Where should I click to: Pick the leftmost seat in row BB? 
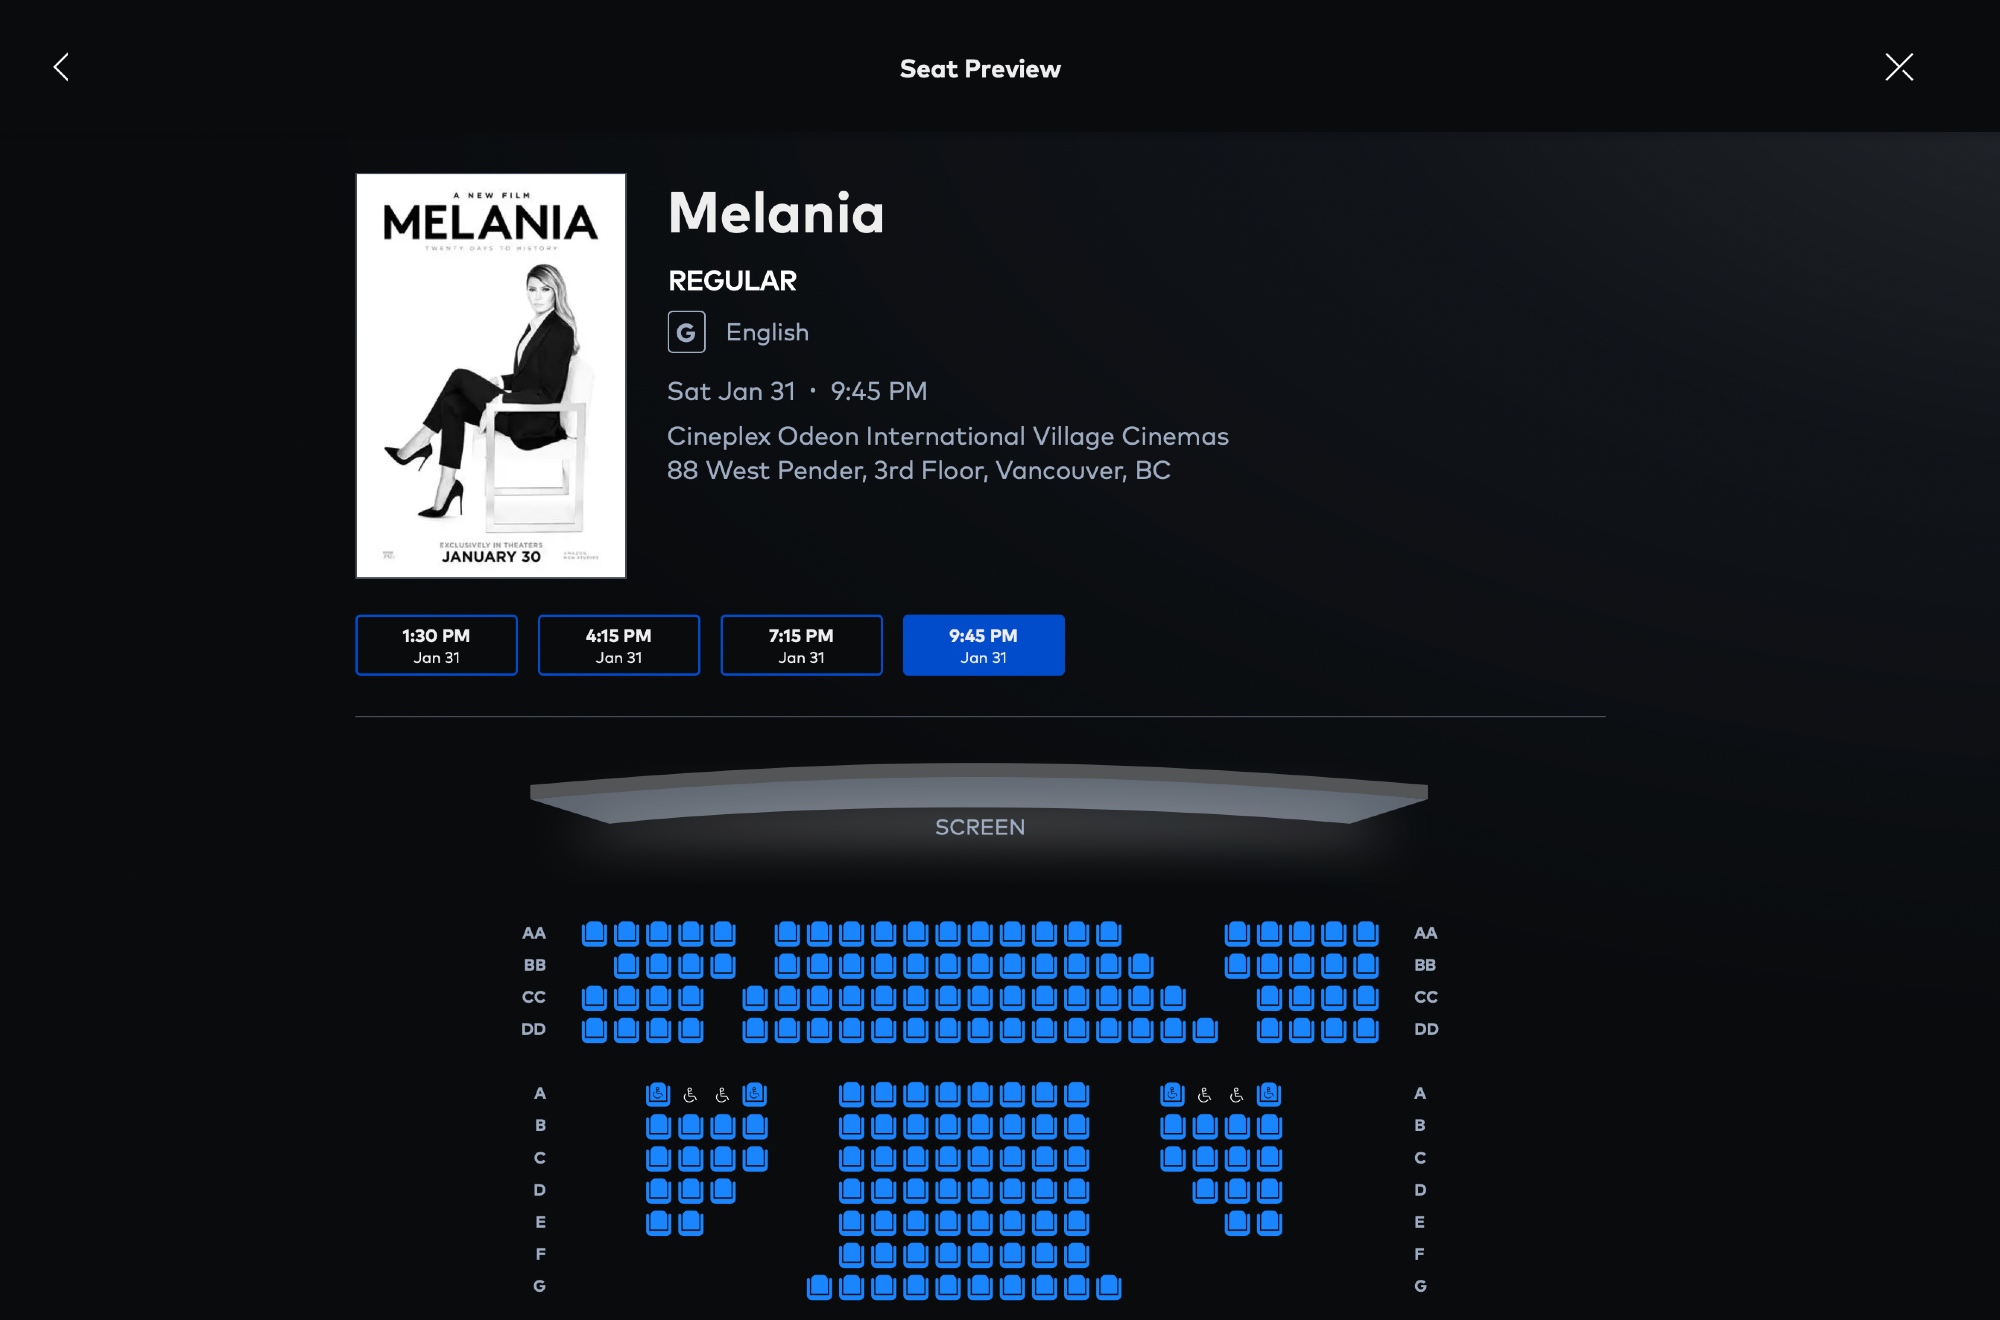(x=626, y=965)
